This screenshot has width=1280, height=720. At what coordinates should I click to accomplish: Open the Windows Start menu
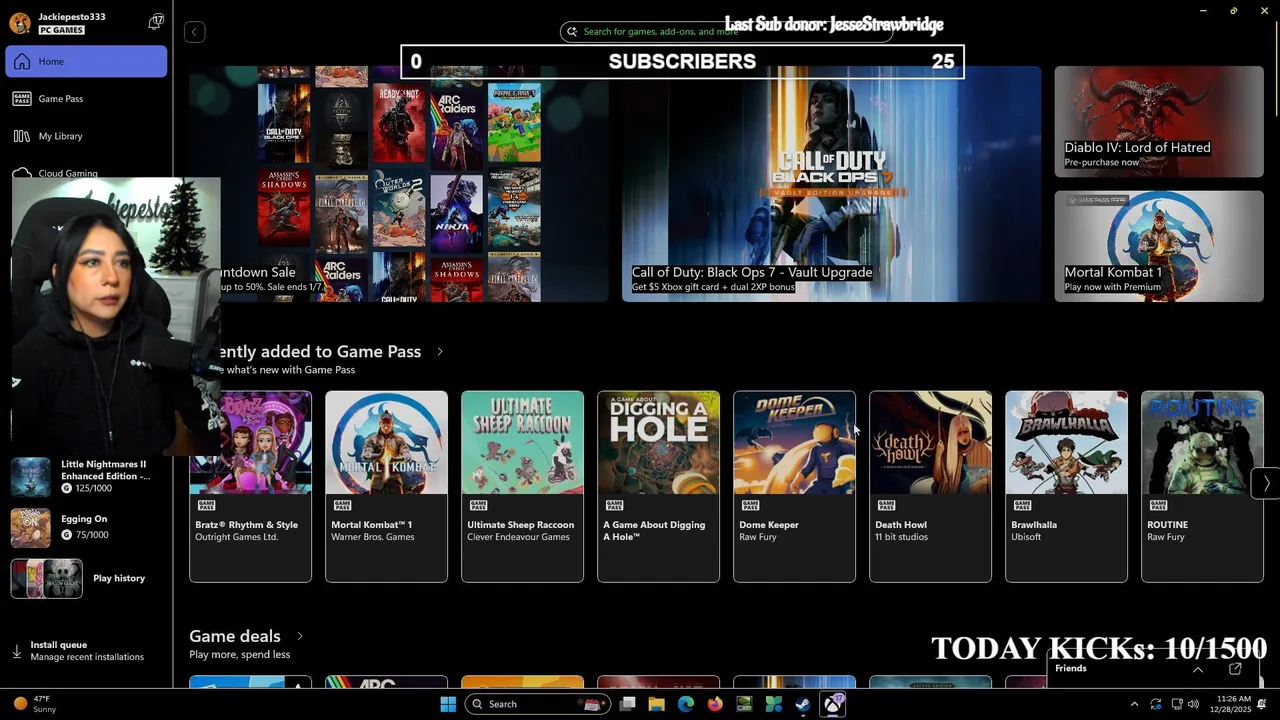click(x=448, y=704)
